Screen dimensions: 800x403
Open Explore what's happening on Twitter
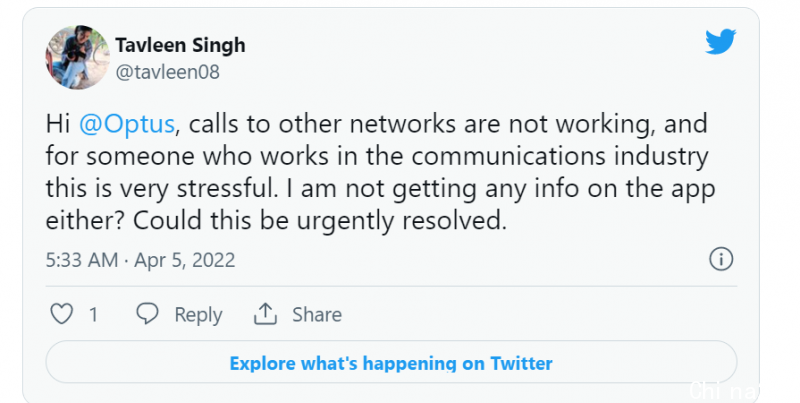(391, 362)
